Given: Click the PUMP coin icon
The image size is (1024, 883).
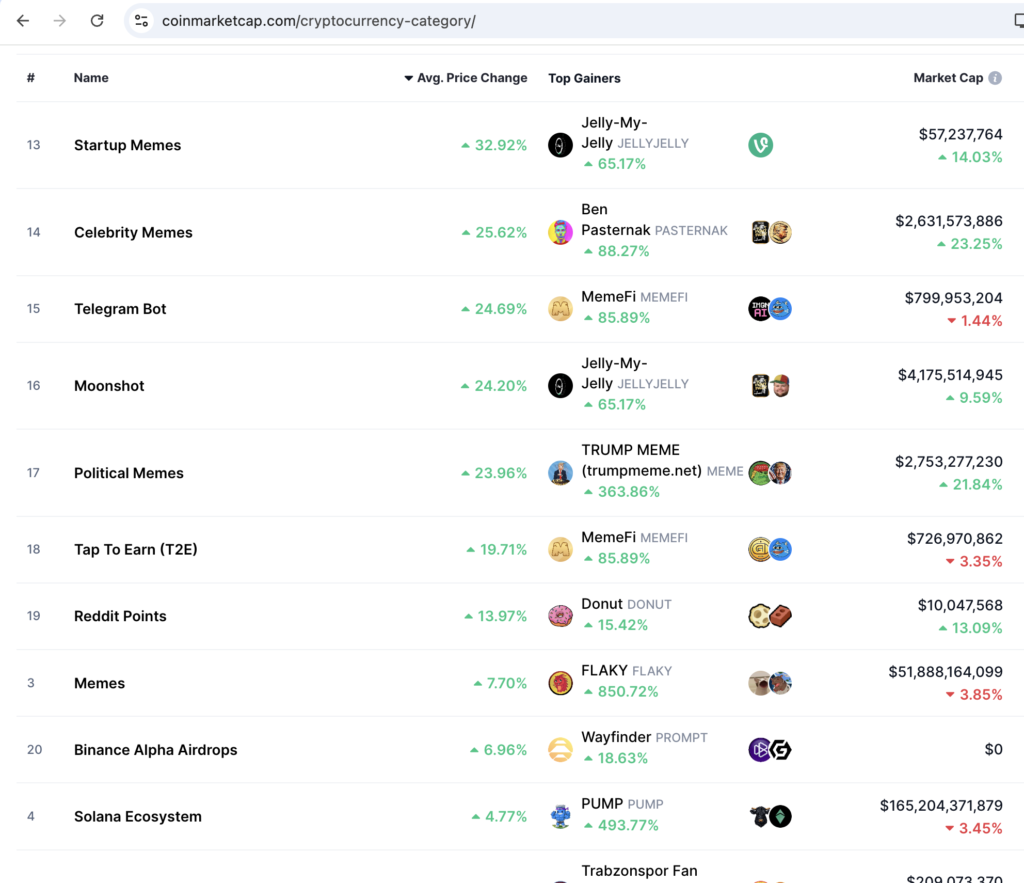Looking at the screenshot, I should coord(560,816).
